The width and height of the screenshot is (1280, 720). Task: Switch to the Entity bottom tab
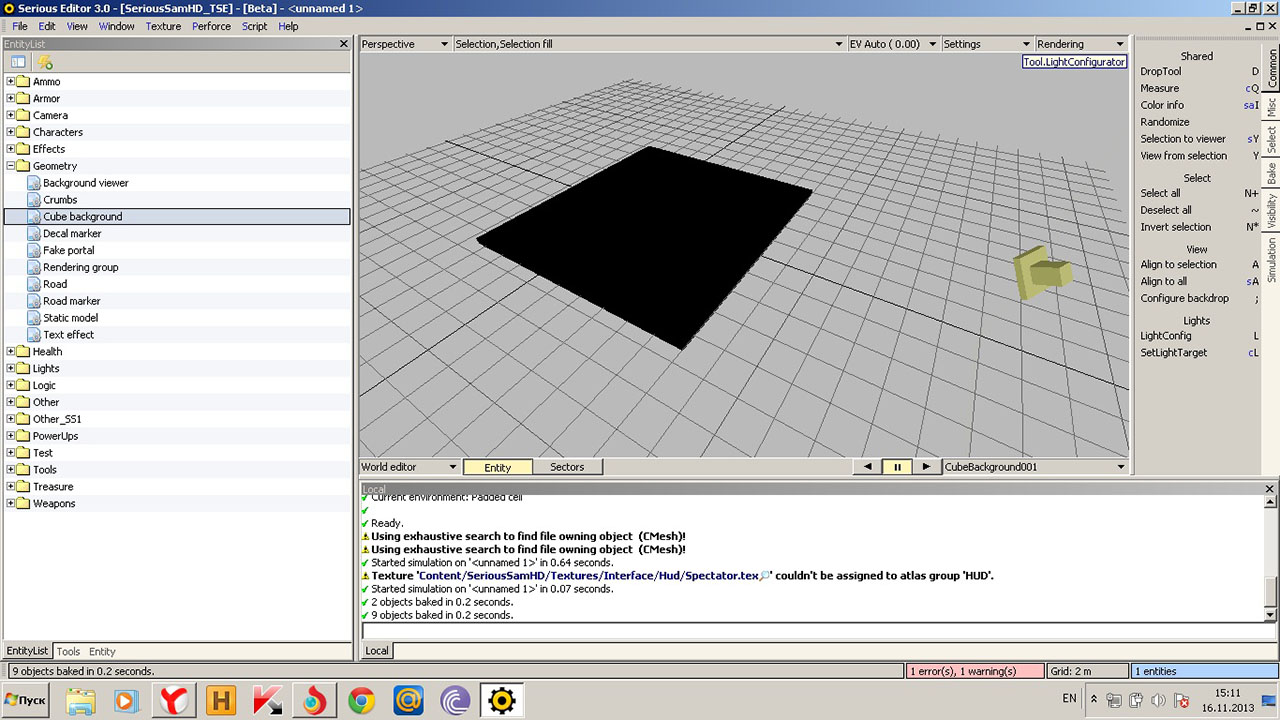[102, 651]
